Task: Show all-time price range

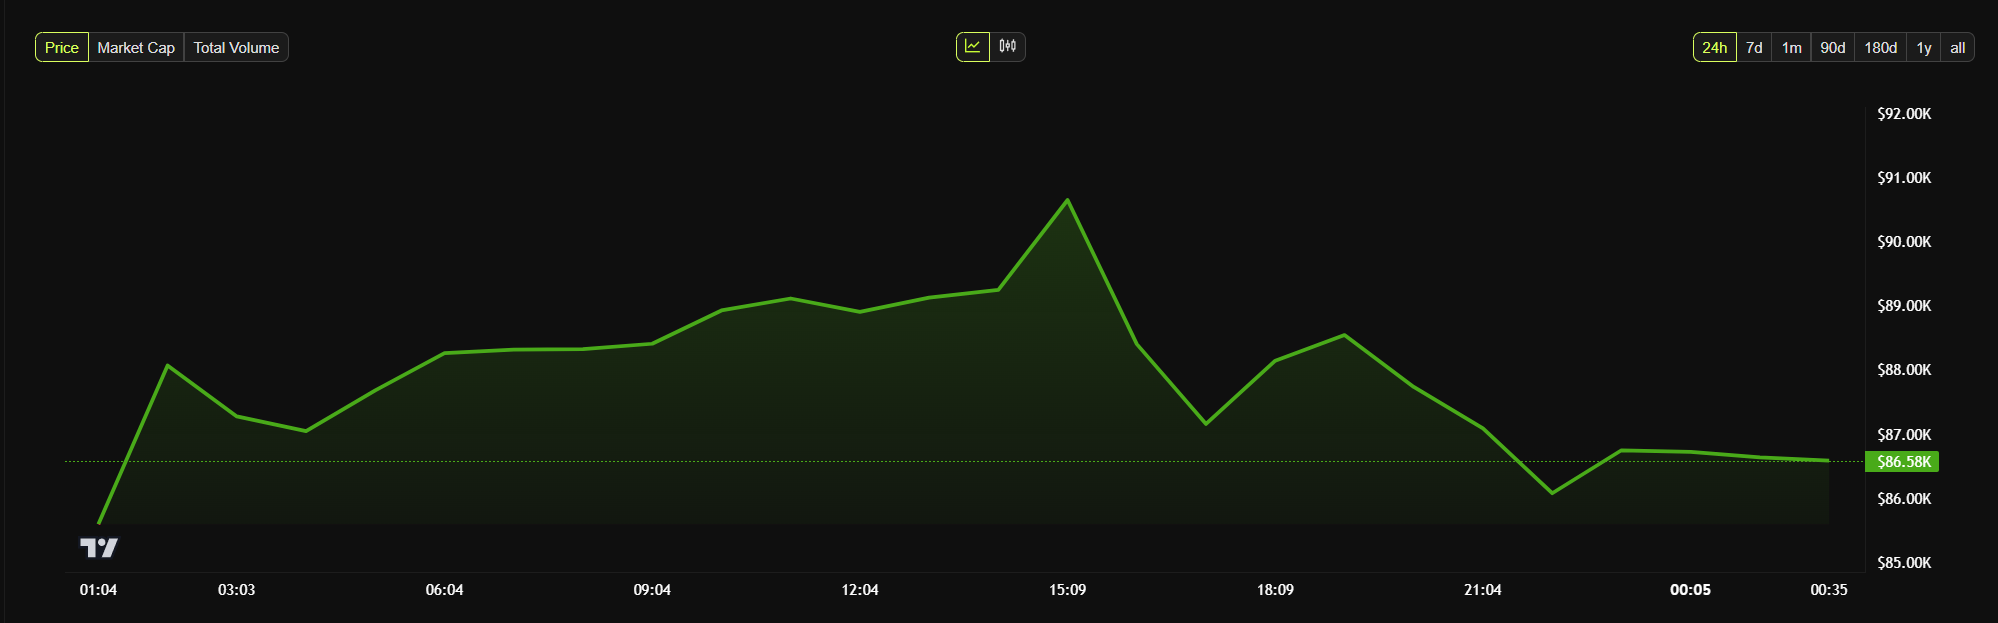Action: [1957, 47]
